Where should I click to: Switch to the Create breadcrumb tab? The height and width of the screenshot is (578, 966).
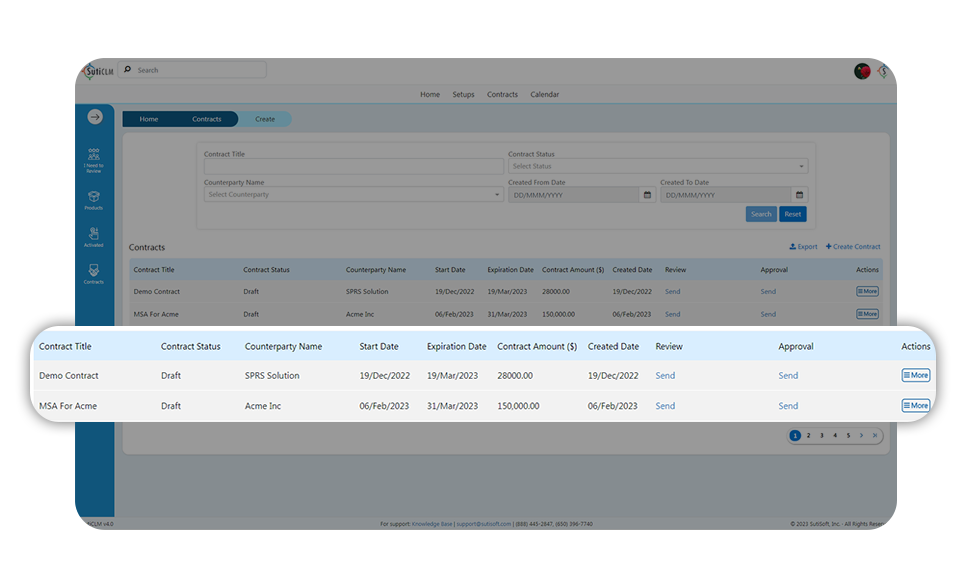[265, 119]
